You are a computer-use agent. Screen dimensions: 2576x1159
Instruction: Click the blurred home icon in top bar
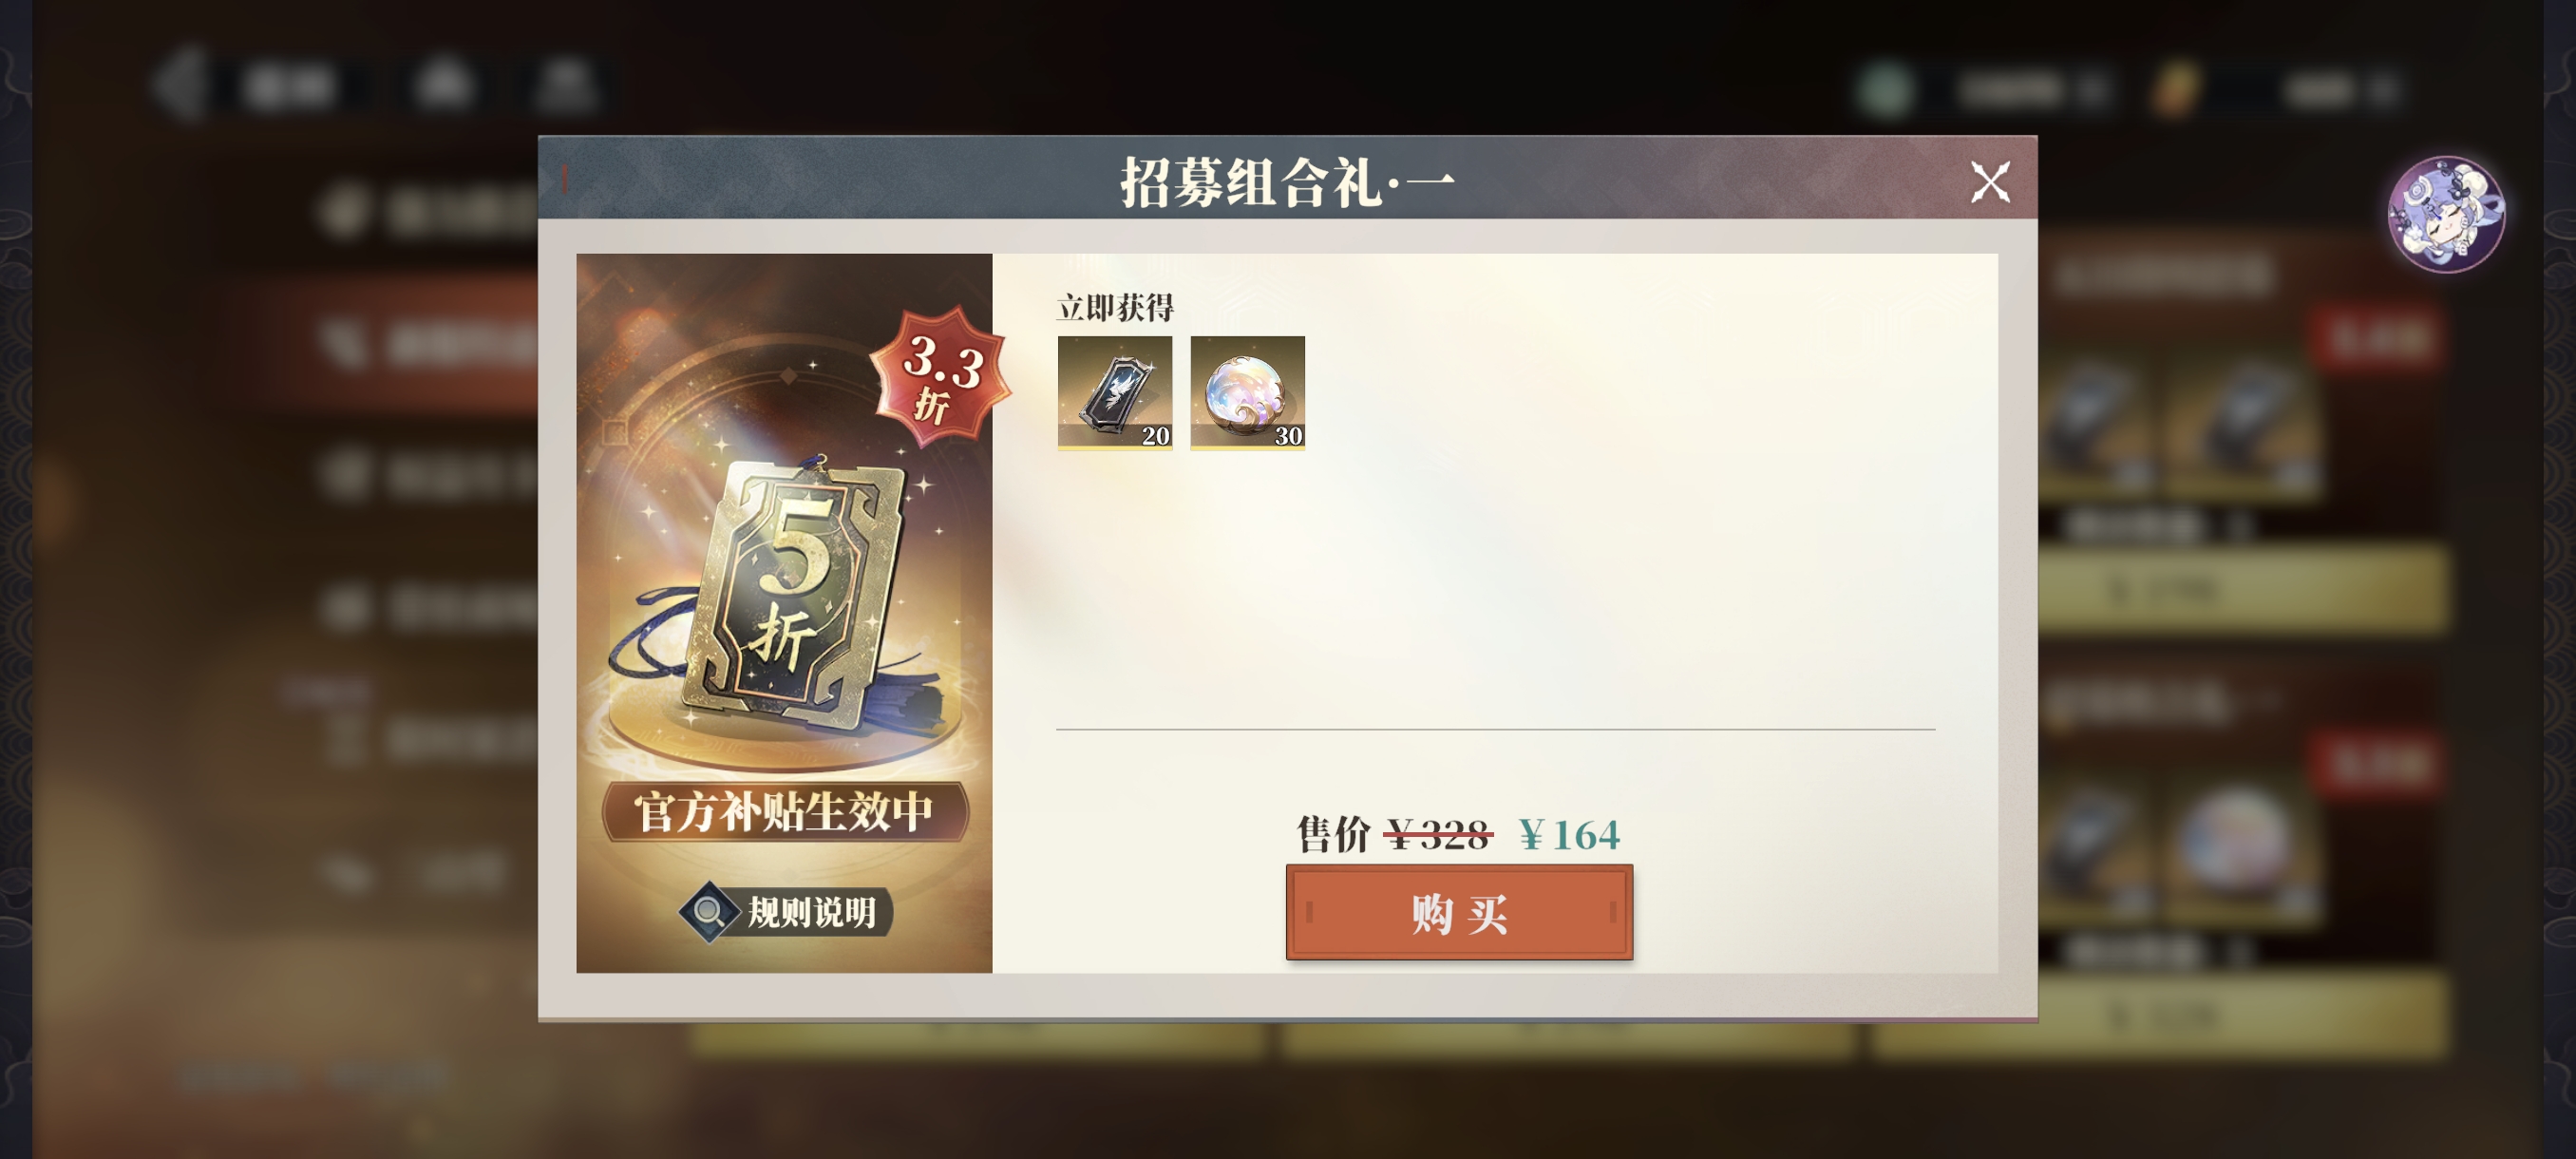[x=443, y=85]
